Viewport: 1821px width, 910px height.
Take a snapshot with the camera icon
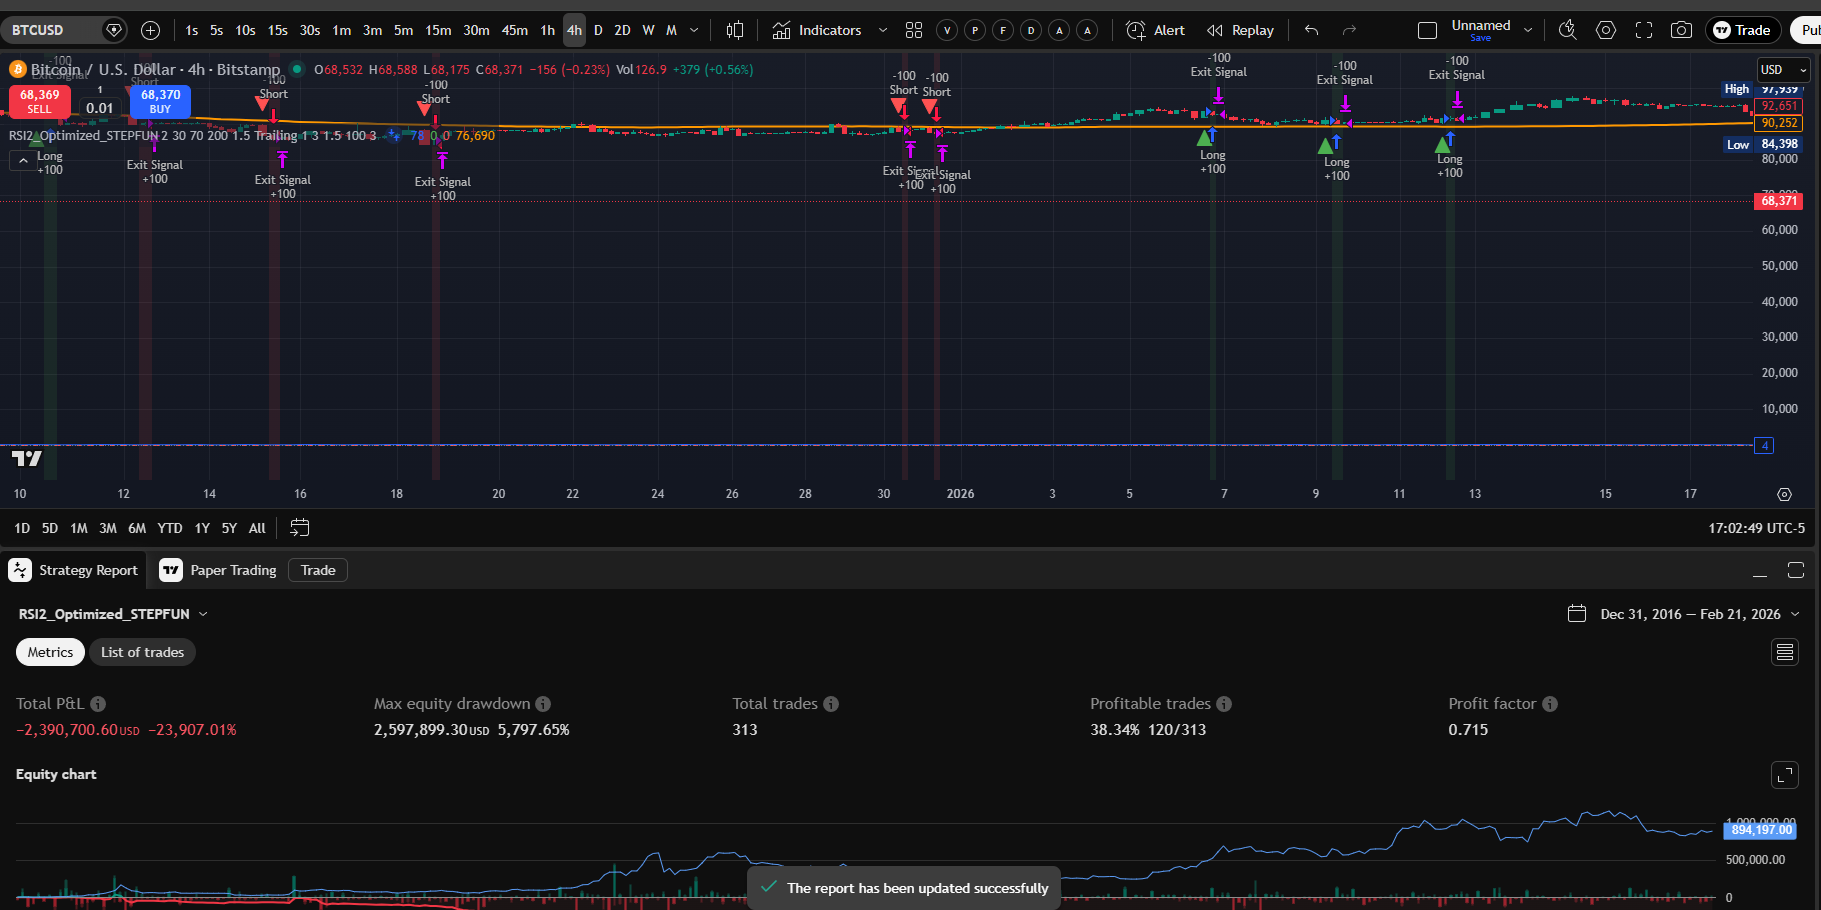click(x=1681, y=30)
